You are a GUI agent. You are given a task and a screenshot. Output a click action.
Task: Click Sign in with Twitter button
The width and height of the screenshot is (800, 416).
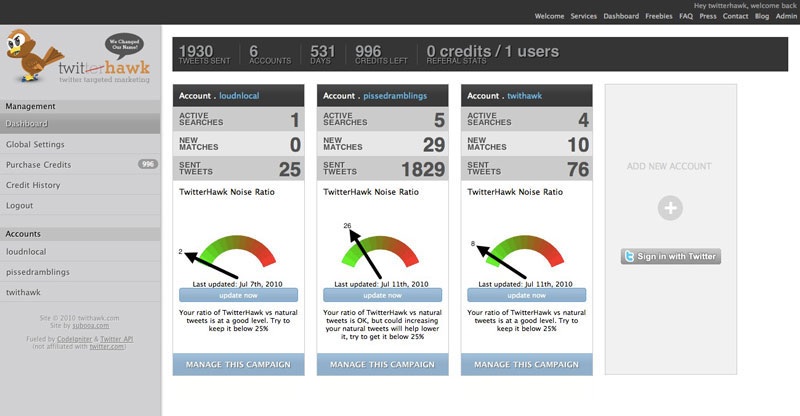pos(670,256)
